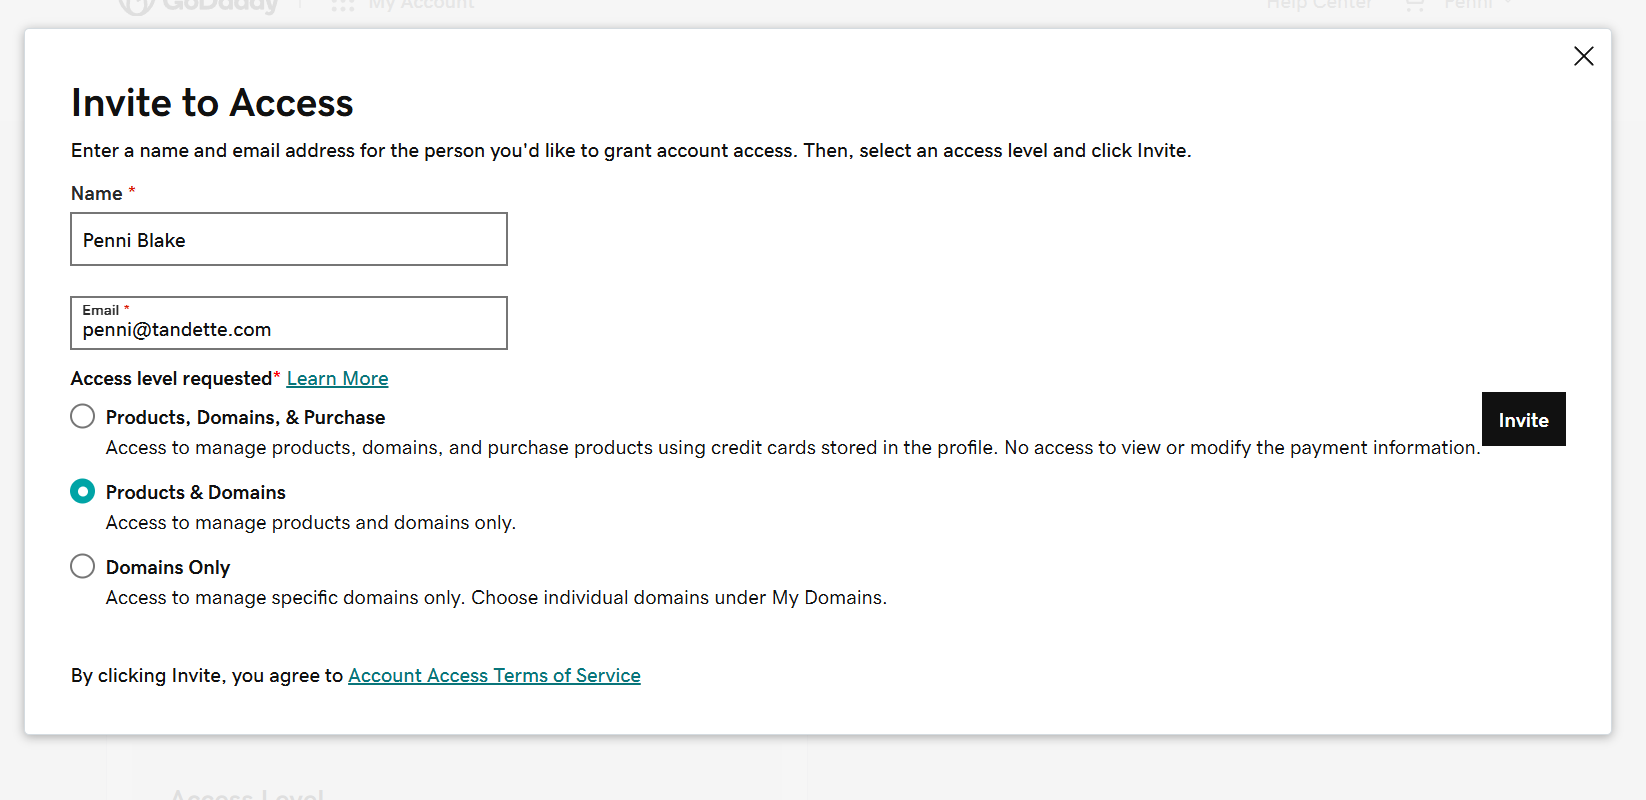Open the apps grid icon beside My Account

(x=343, y=6)
